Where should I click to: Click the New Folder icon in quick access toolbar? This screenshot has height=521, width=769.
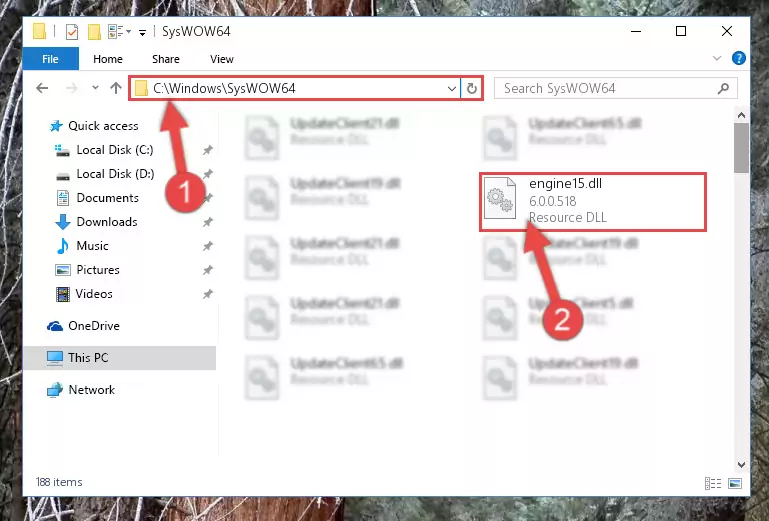[x=94, y=32]
